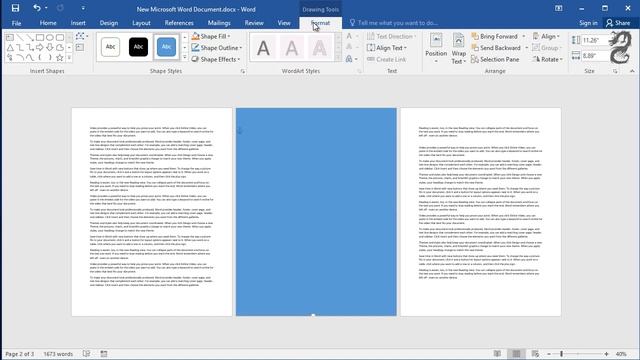Click the Draw Text Box icon
Viewport: 640px width, 360px height.
[x=80, y=48]
